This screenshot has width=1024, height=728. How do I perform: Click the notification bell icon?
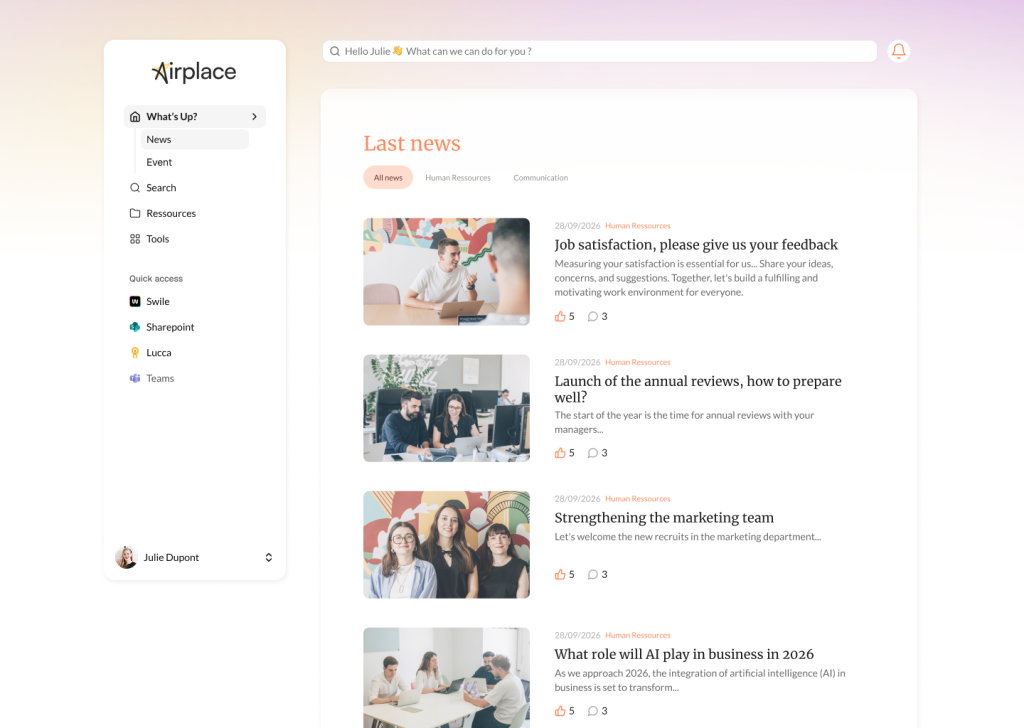(898, 51)
